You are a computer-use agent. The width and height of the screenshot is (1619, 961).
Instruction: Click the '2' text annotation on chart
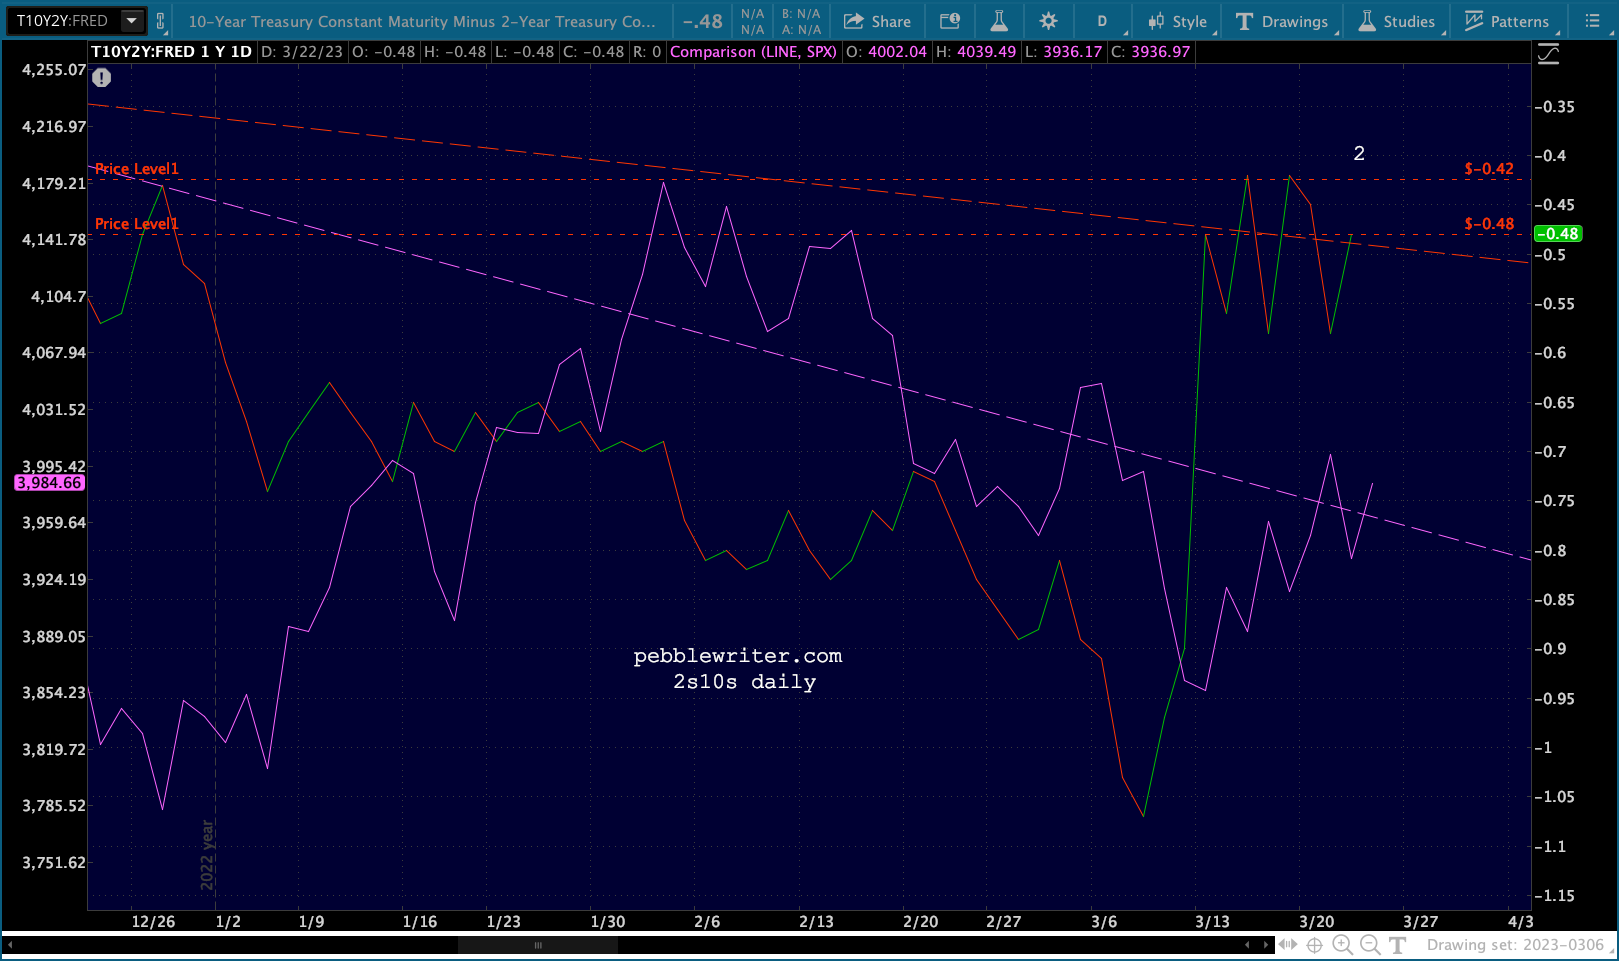(x=1359, y=153)
